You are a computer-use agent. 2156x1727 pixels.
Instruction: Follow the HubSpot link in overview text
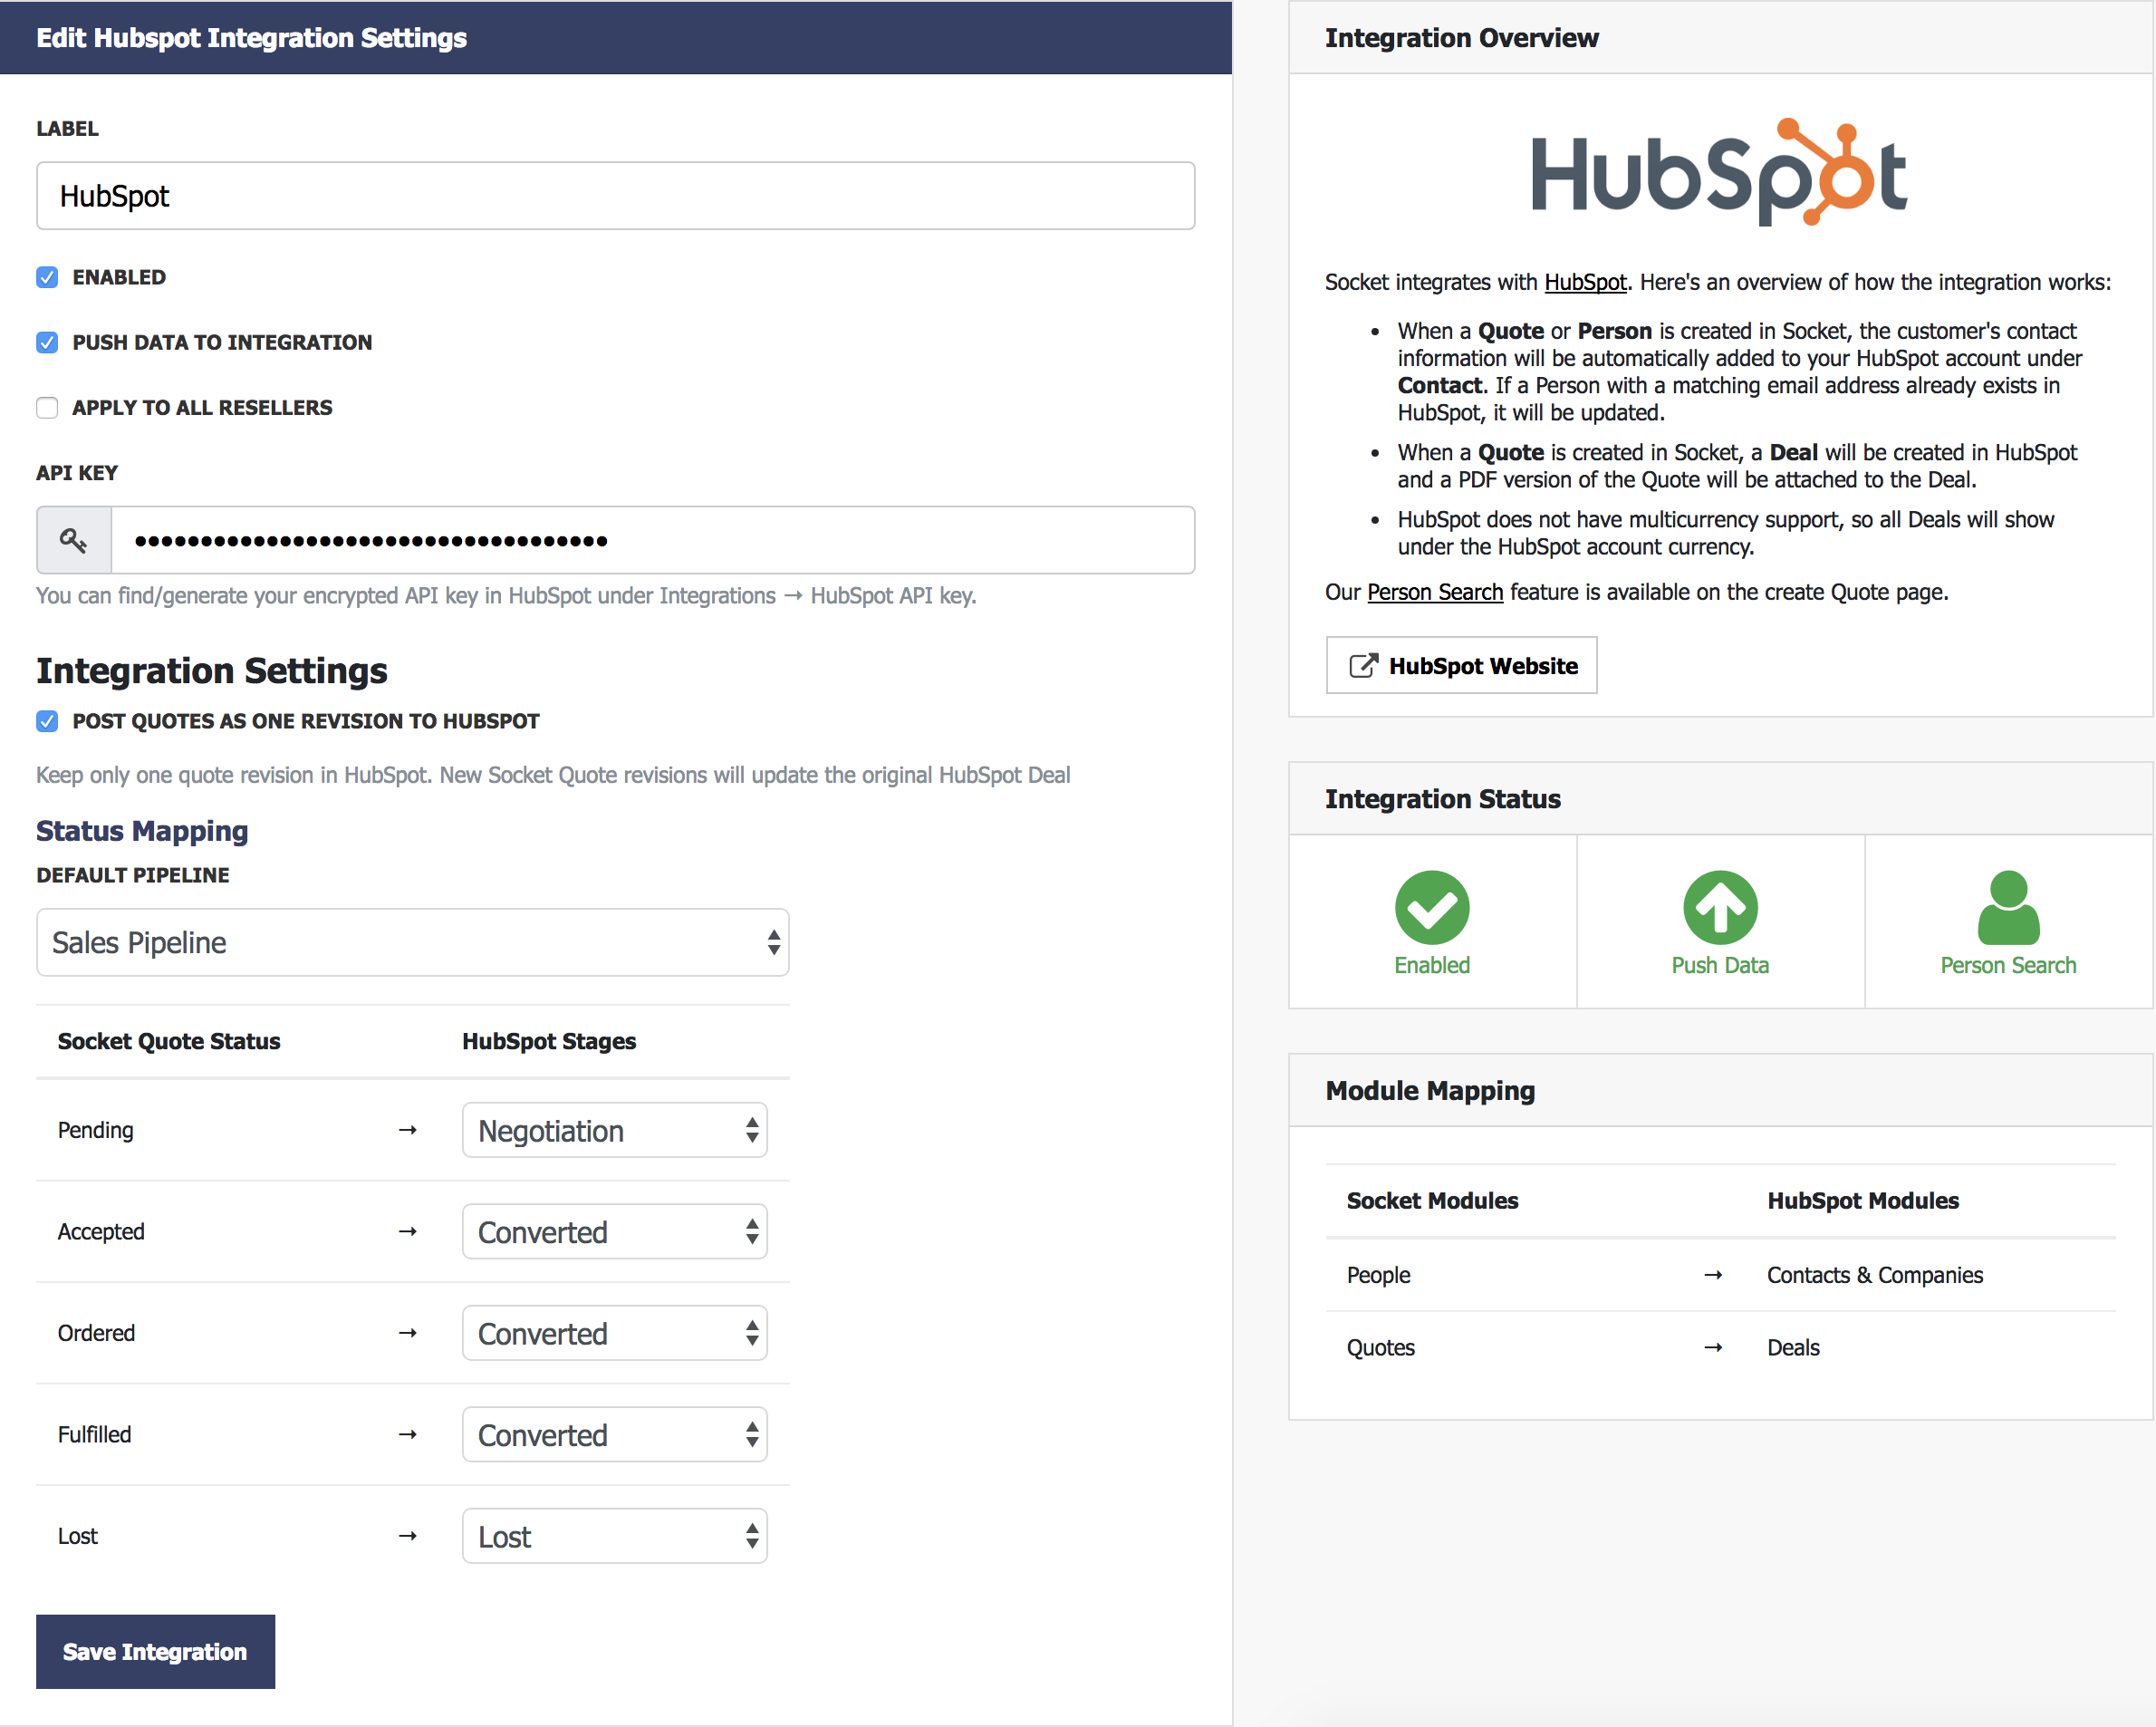(x=1585, y=282)
